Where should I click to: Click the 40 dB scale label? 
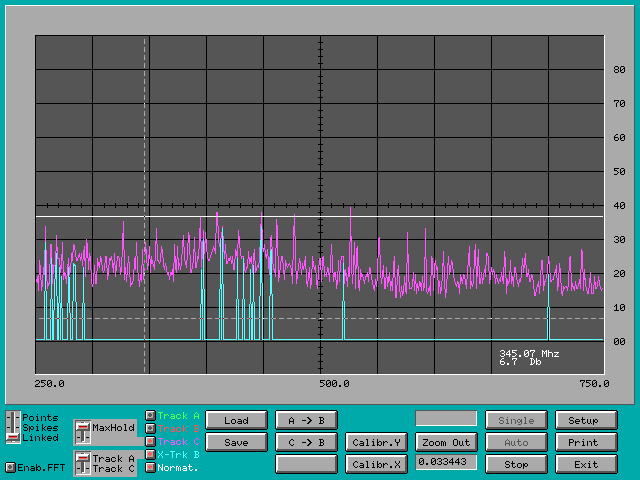coord(619,206)
